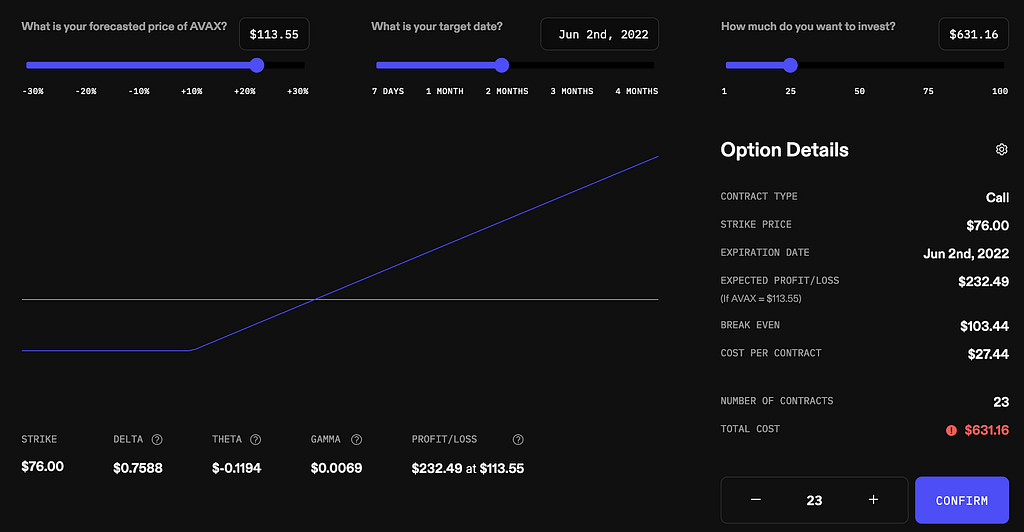Click the Total Cost amount $631.16 in red
This screenshot has width=1024, height=532.
point(987,430)
